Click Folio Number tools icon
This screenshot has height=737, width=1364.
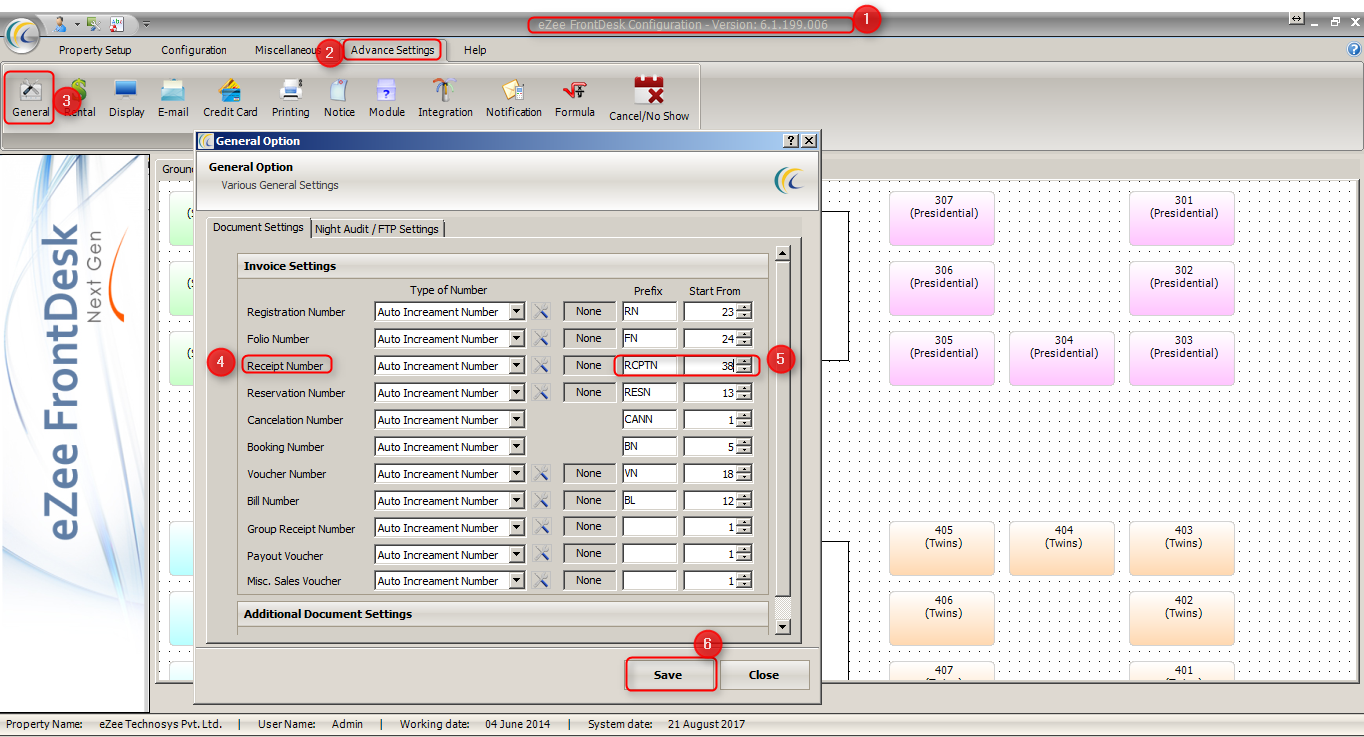coord(541,338)
